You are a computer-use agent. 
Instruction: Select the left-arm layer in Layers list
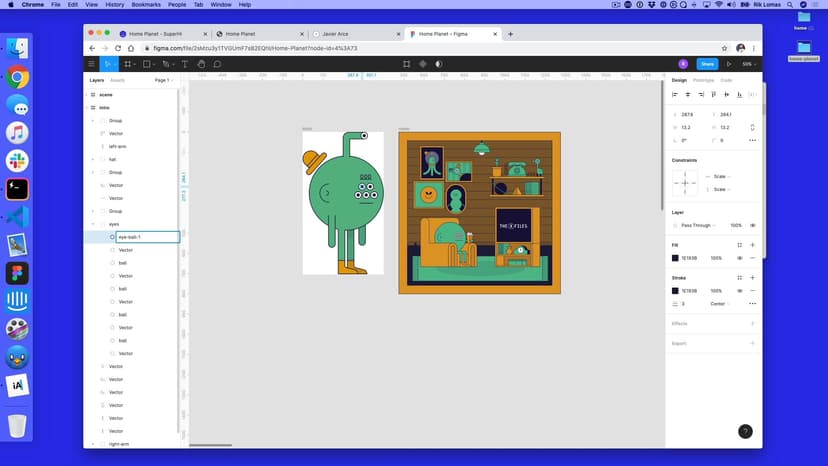pyautogui.click(x=117, y=146)
